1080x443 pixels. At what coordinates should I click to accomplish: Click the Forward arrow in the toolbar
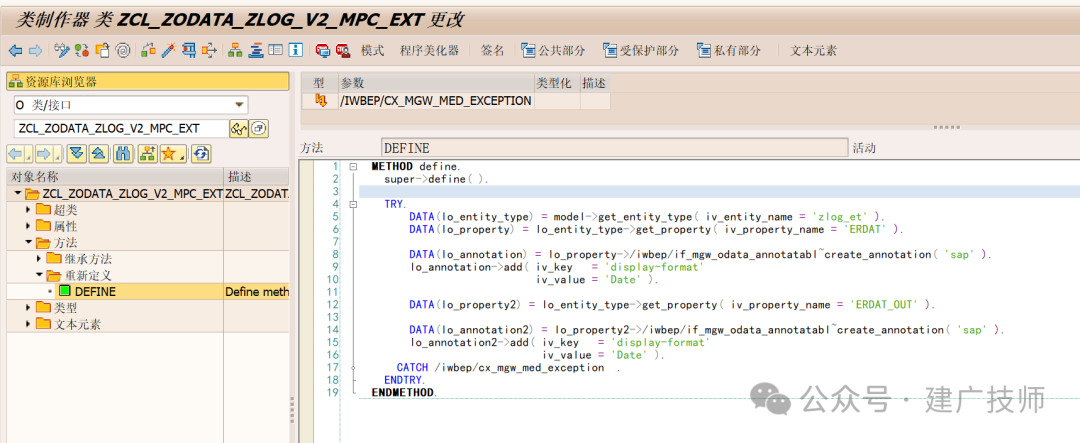[x=35, y=50]
